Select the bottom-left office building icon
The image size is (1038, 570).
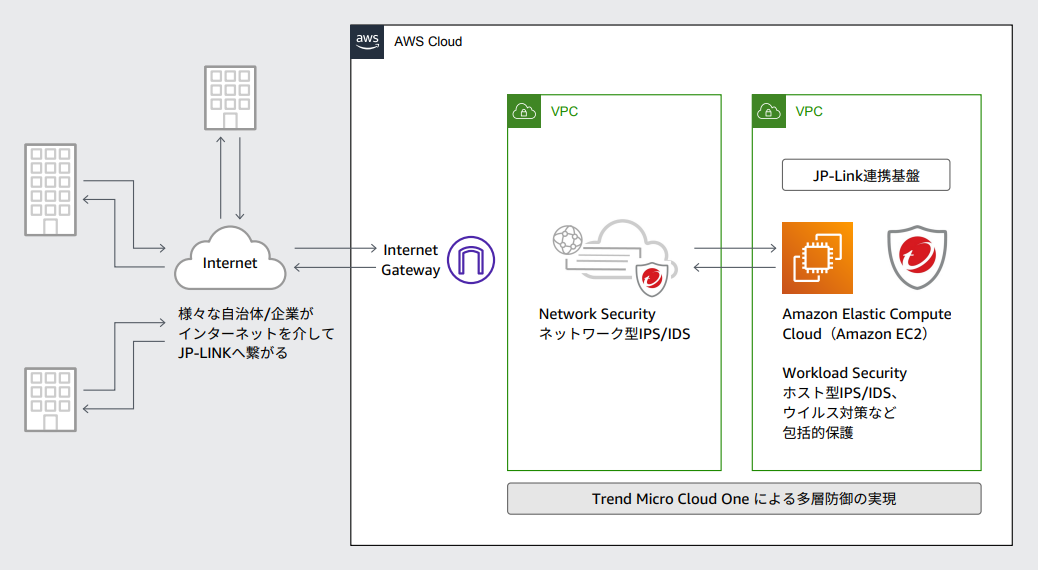(x=49, y=399)
